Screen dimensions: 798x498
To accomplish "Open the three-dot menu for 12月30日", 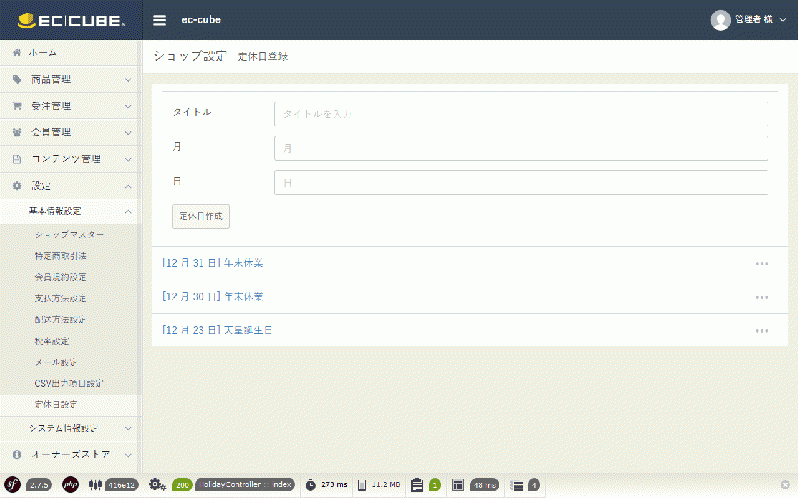I will pos(761,297).
